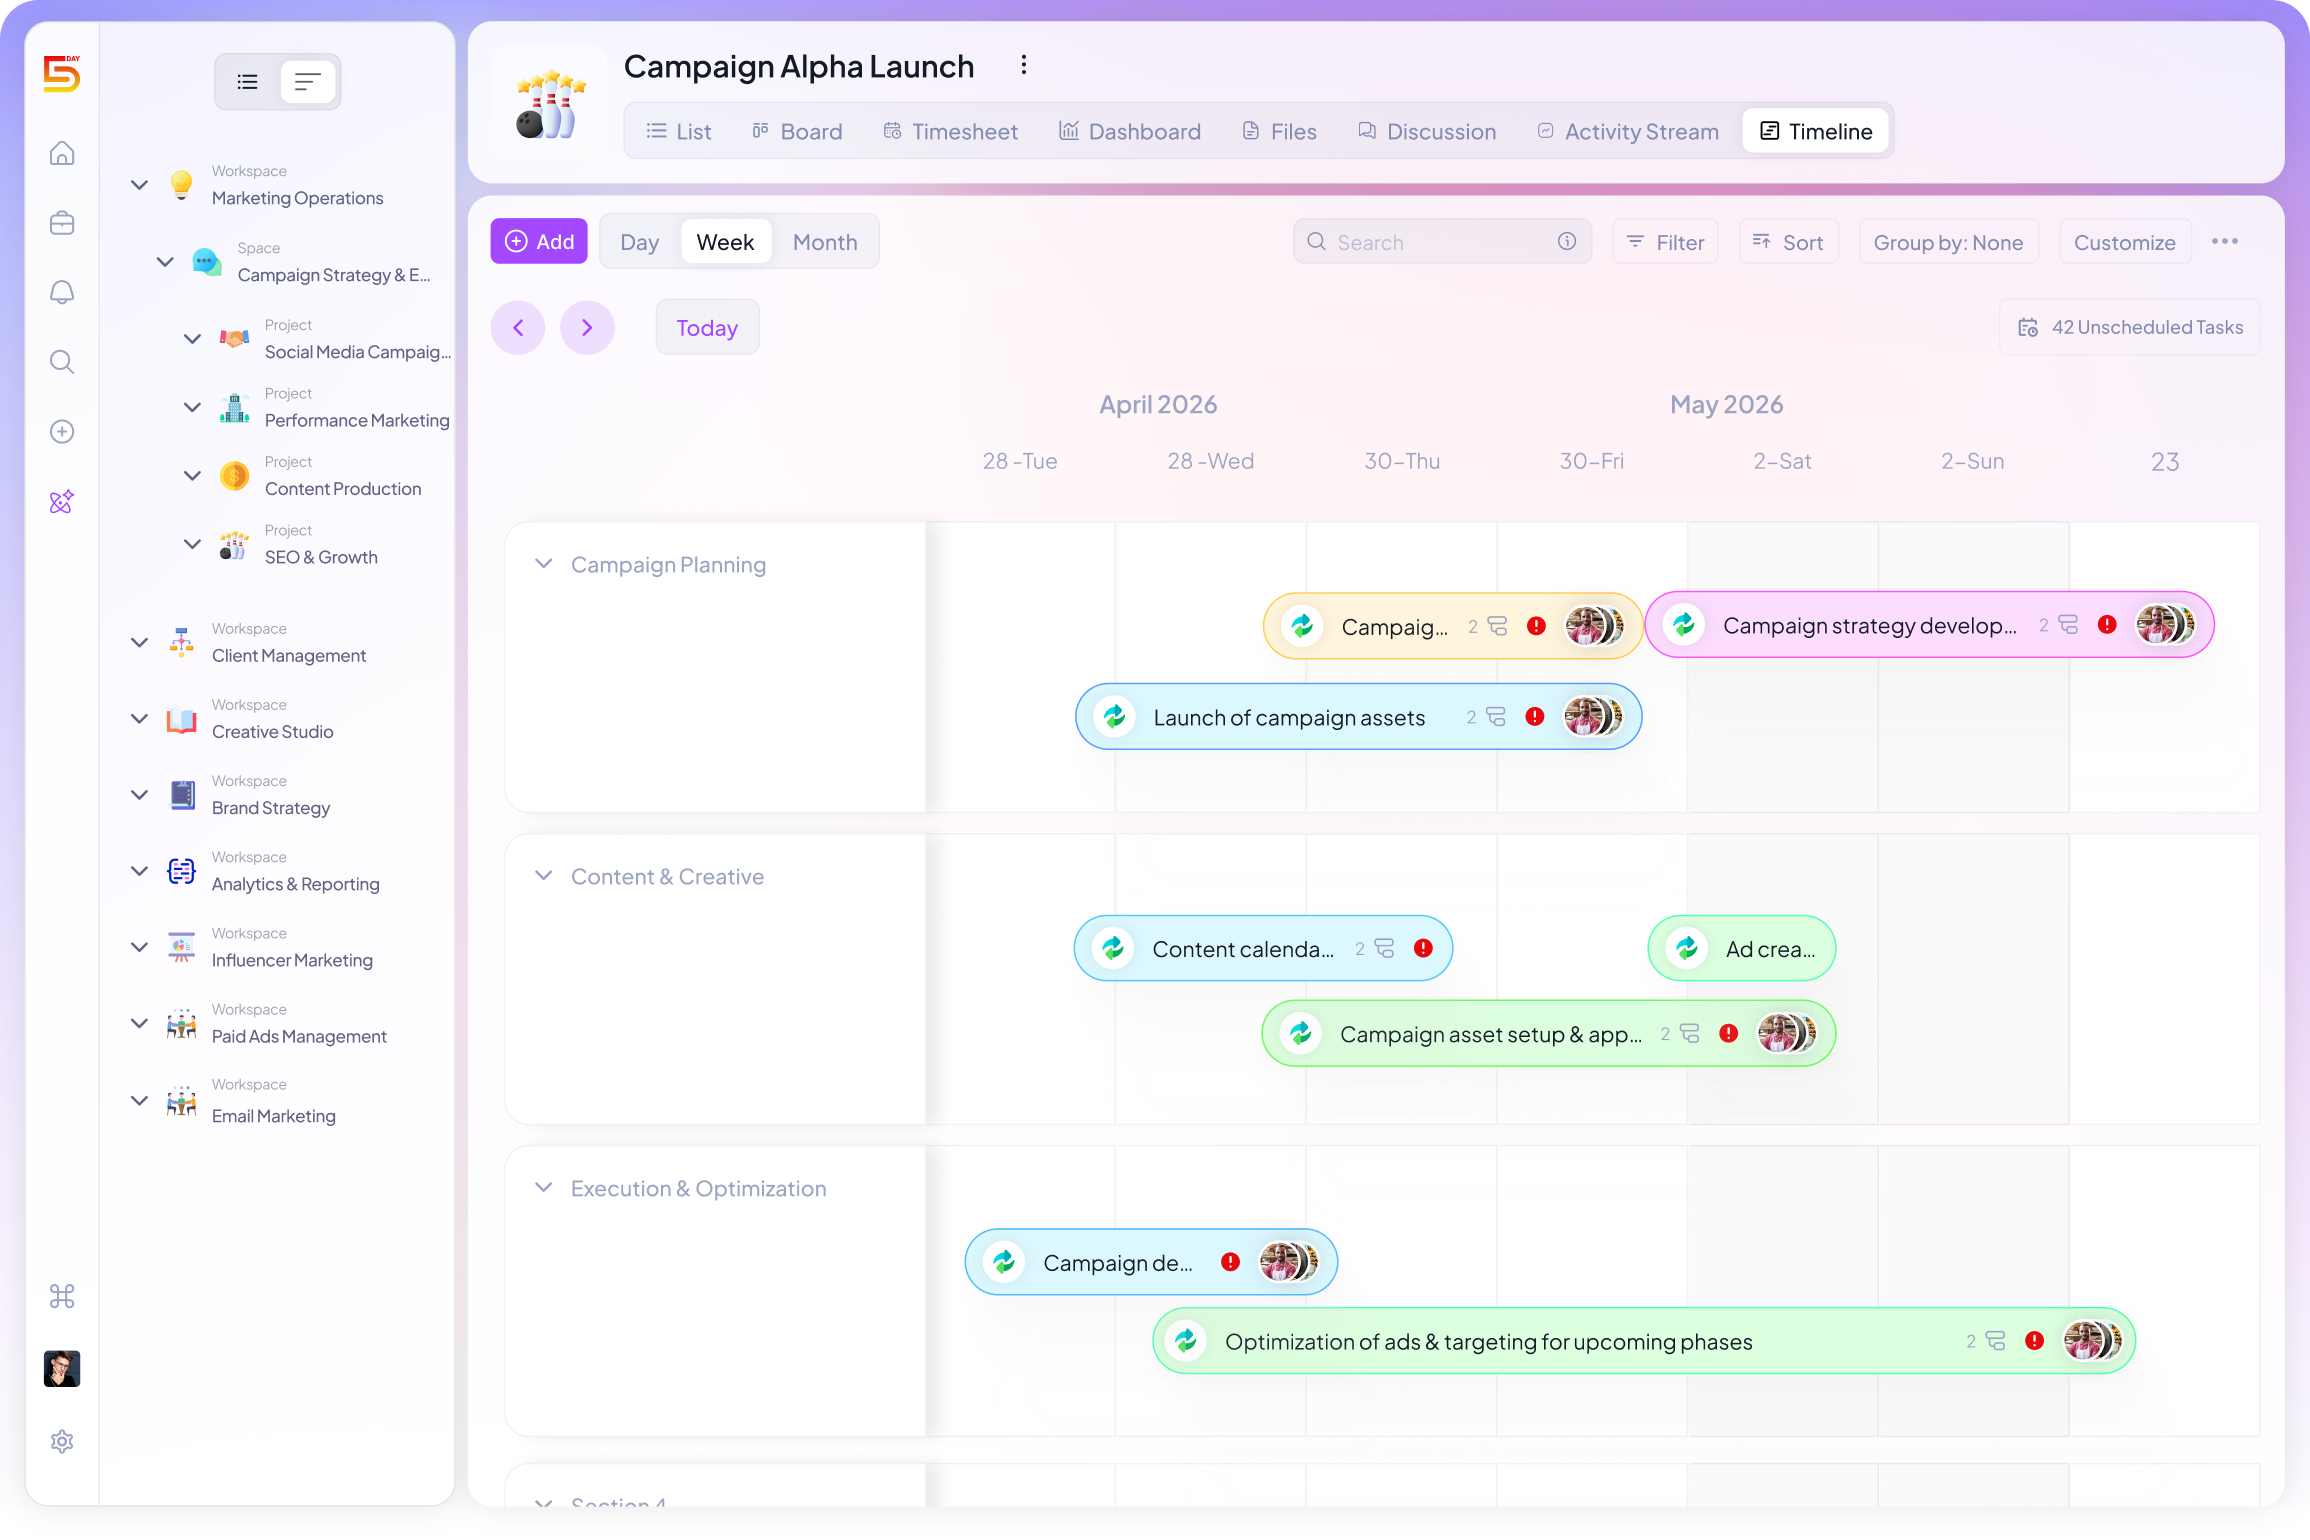Collapse the Content & Creative section
This screenshot has width=2310, height=1540.
point(544,876)
